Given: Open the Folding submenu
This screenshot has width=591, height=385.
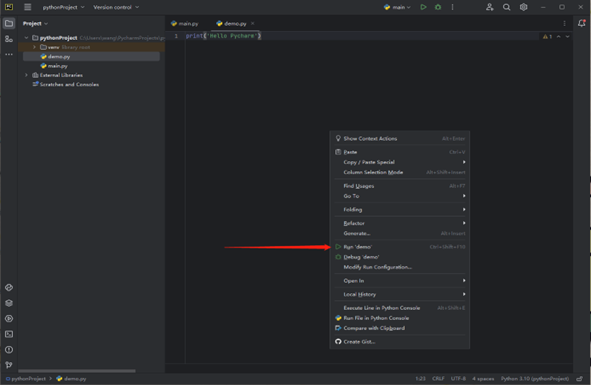Looking at the screenshot, I should [x=400, y=210].
